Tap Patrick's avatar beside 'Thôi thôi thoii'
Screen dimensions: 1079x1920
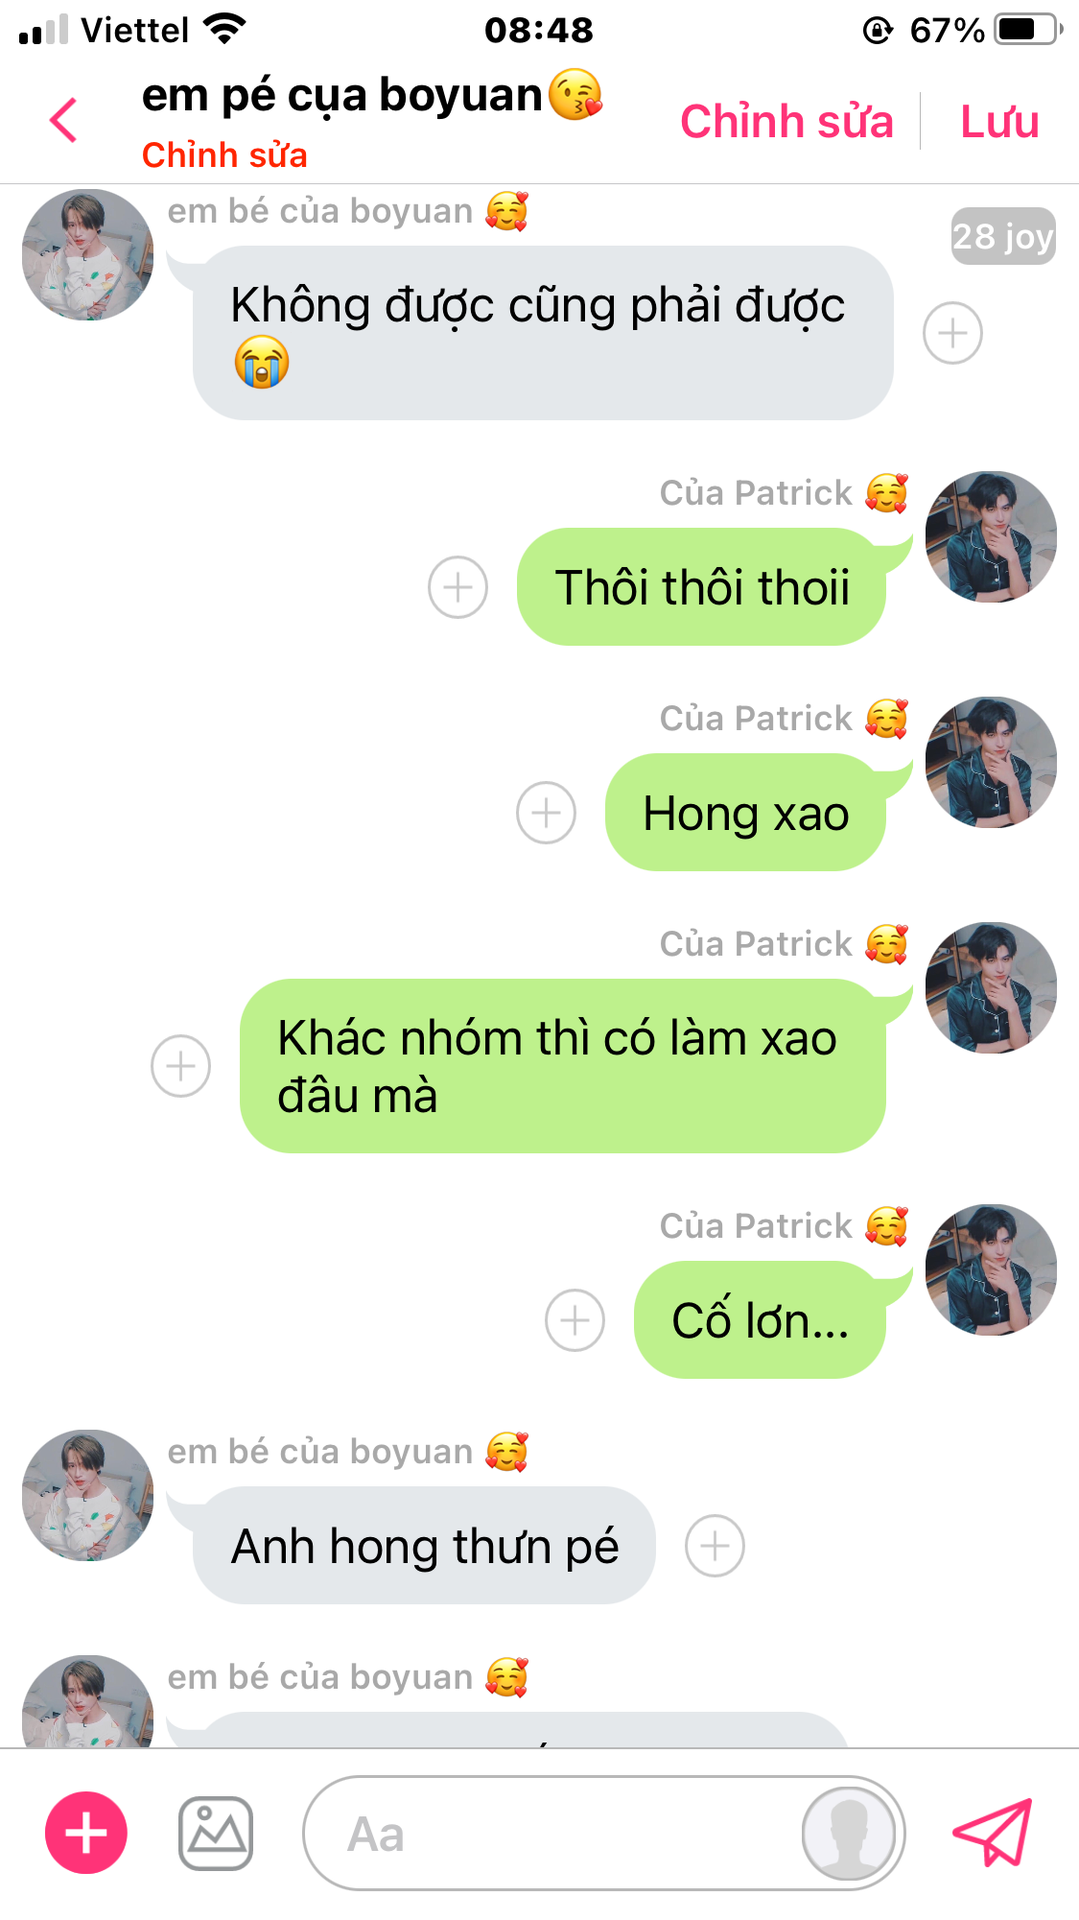coord(990,537)
